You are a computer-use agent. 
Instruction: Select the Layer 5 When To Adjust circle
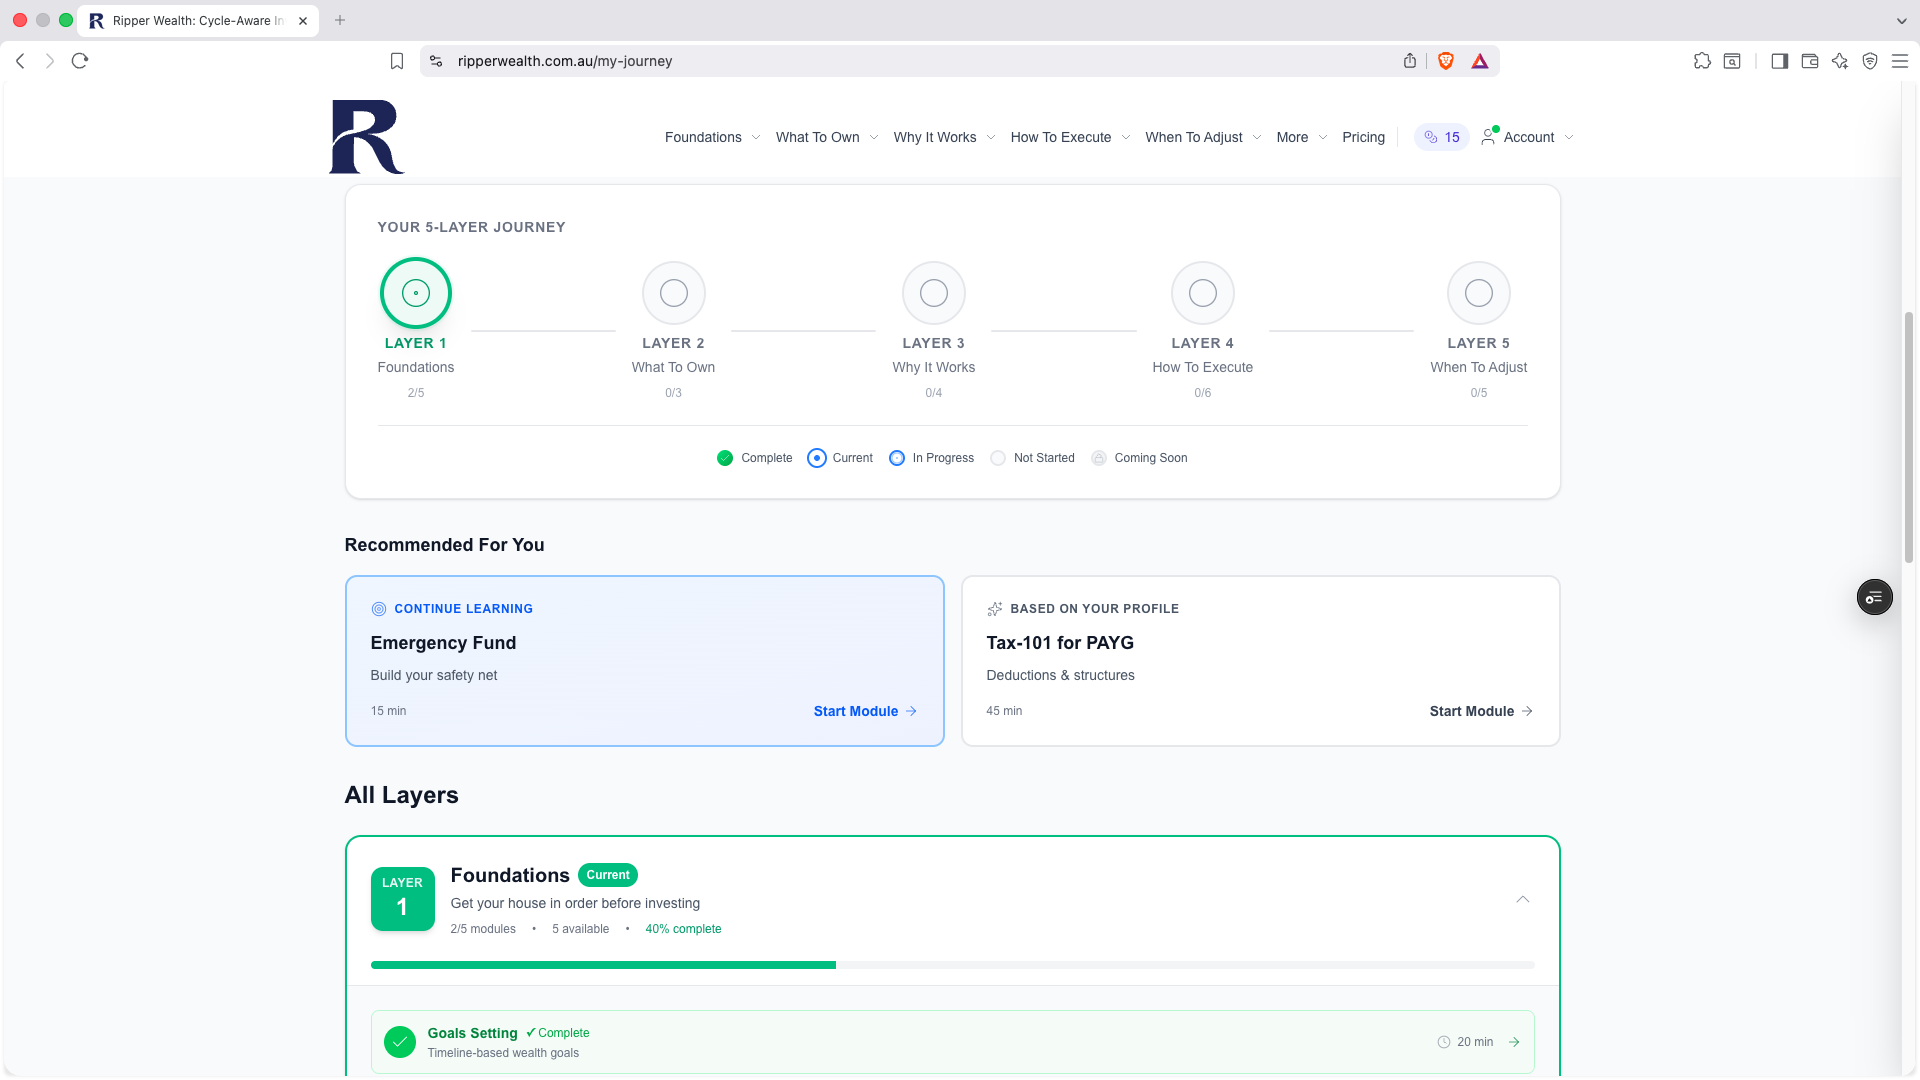coord(1479,293)
